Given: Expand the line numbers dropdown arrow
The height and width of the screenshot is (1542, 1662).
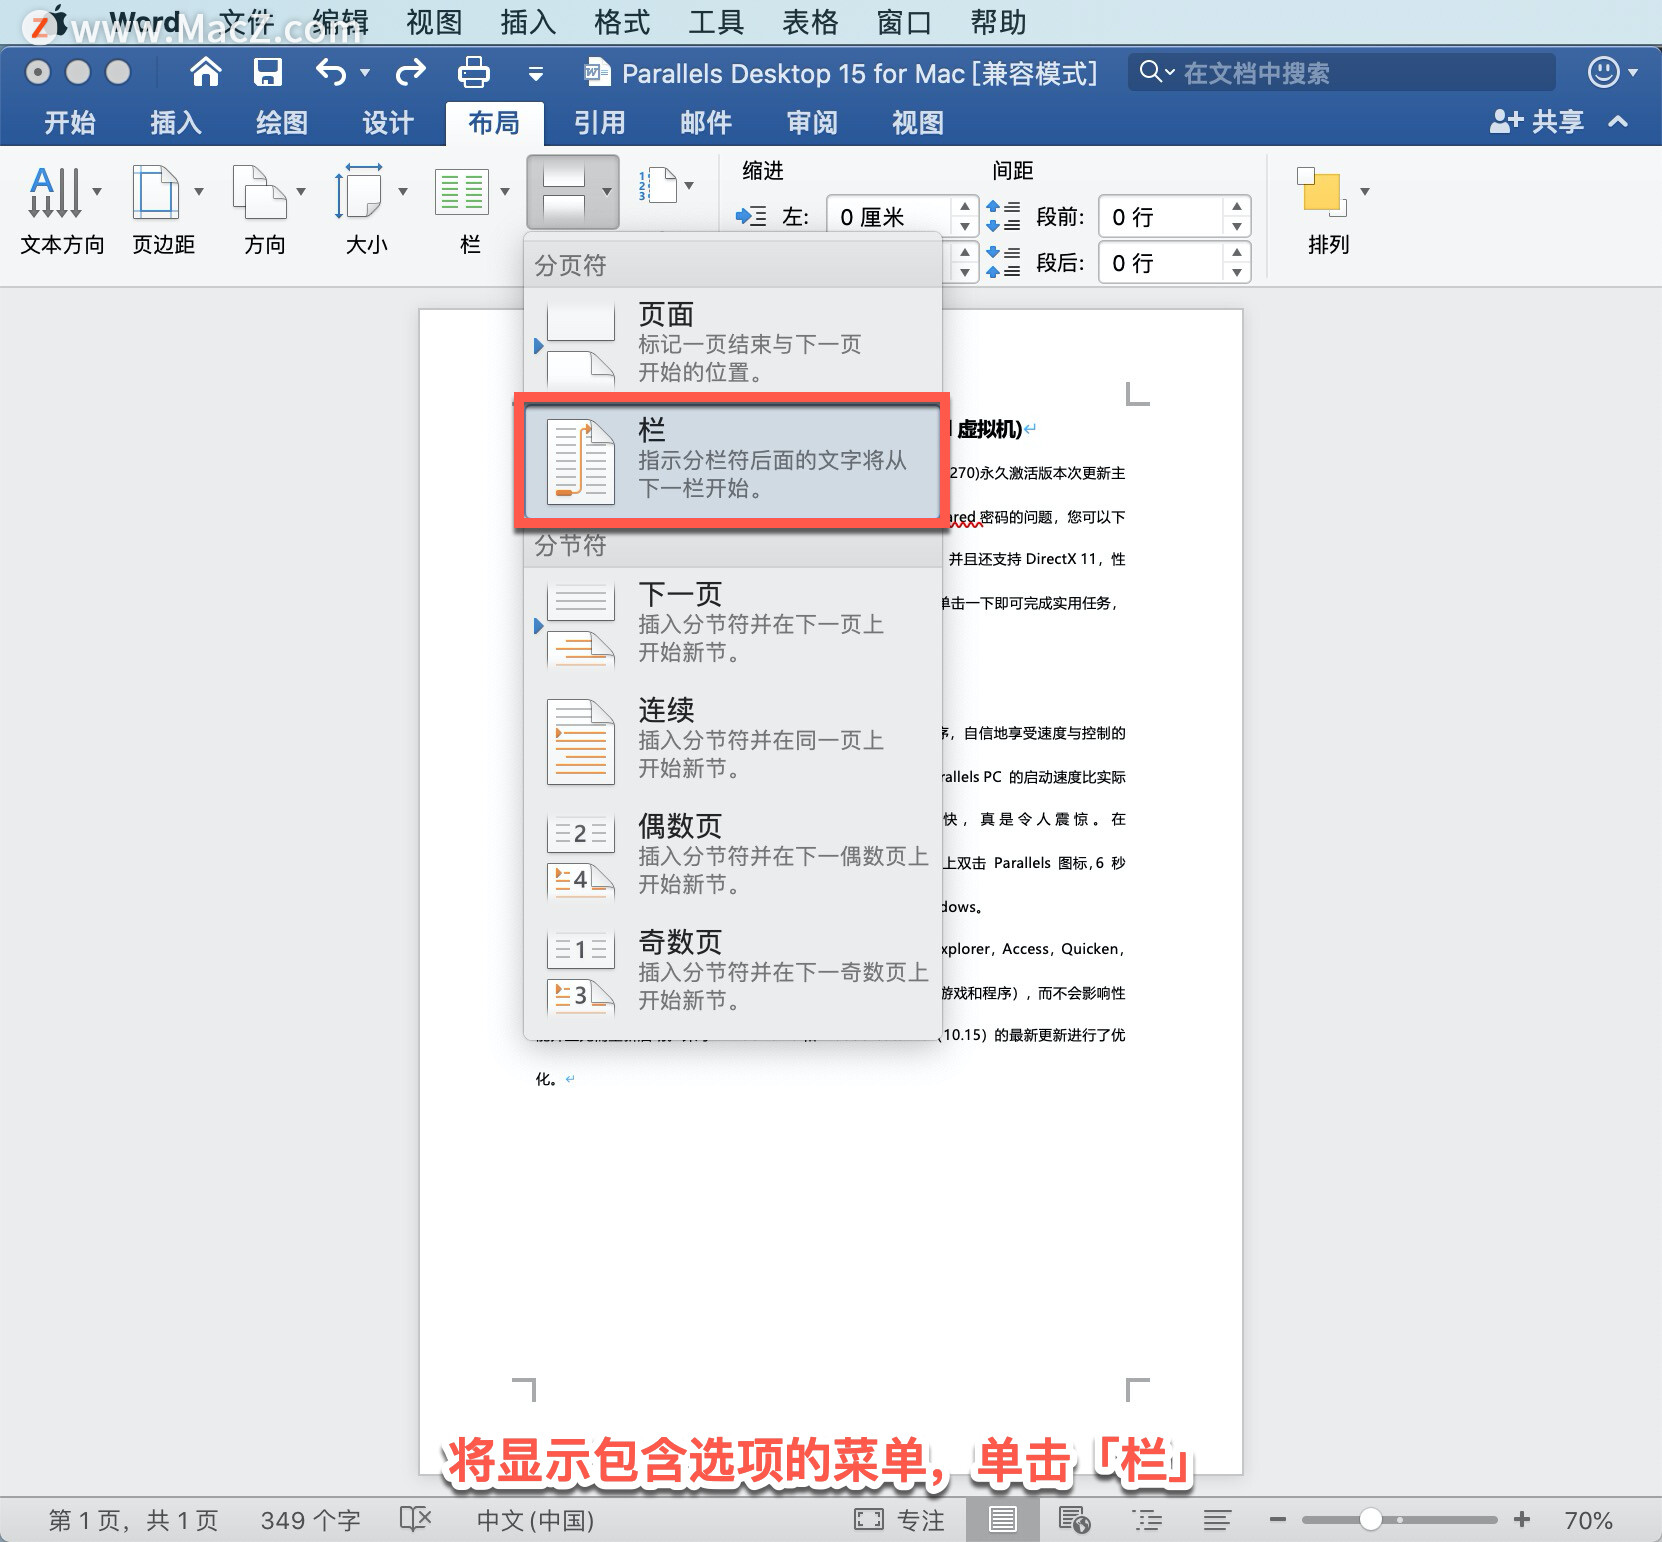Looking at the screenshot, I should click(689, 185).
